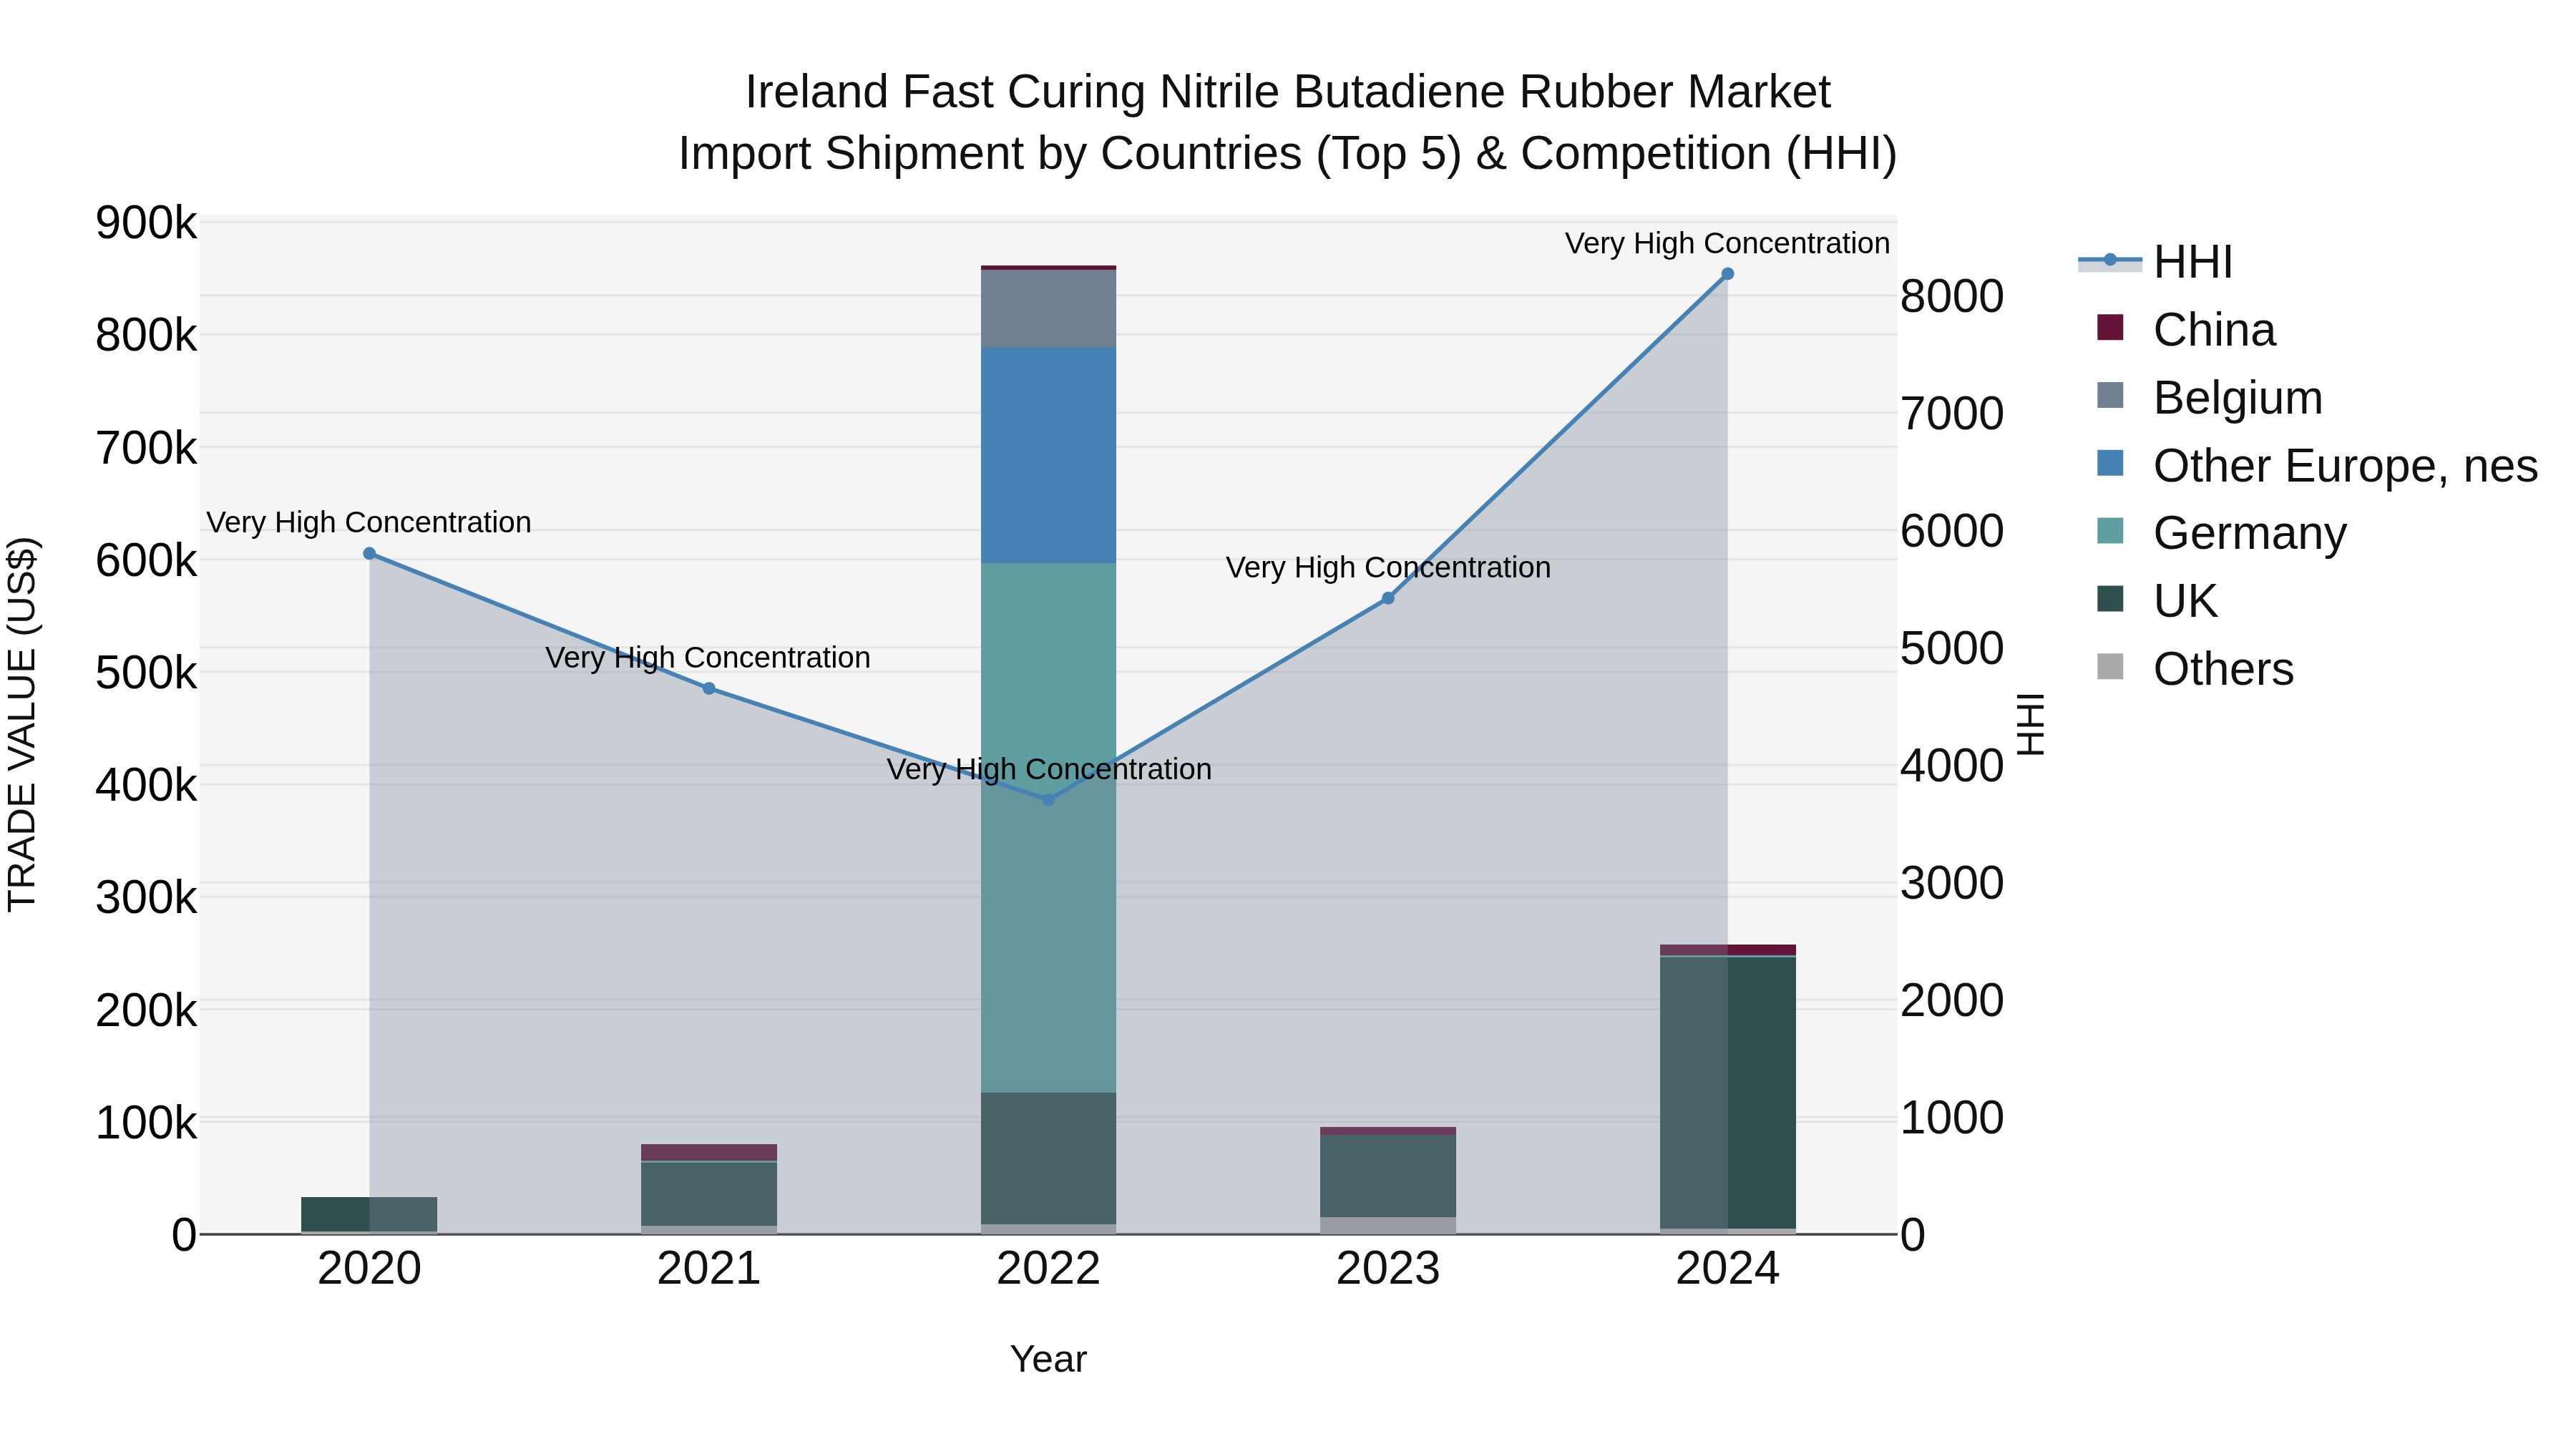
Task: Click the China maroon legend swatch
Action: coord(2110,327)
